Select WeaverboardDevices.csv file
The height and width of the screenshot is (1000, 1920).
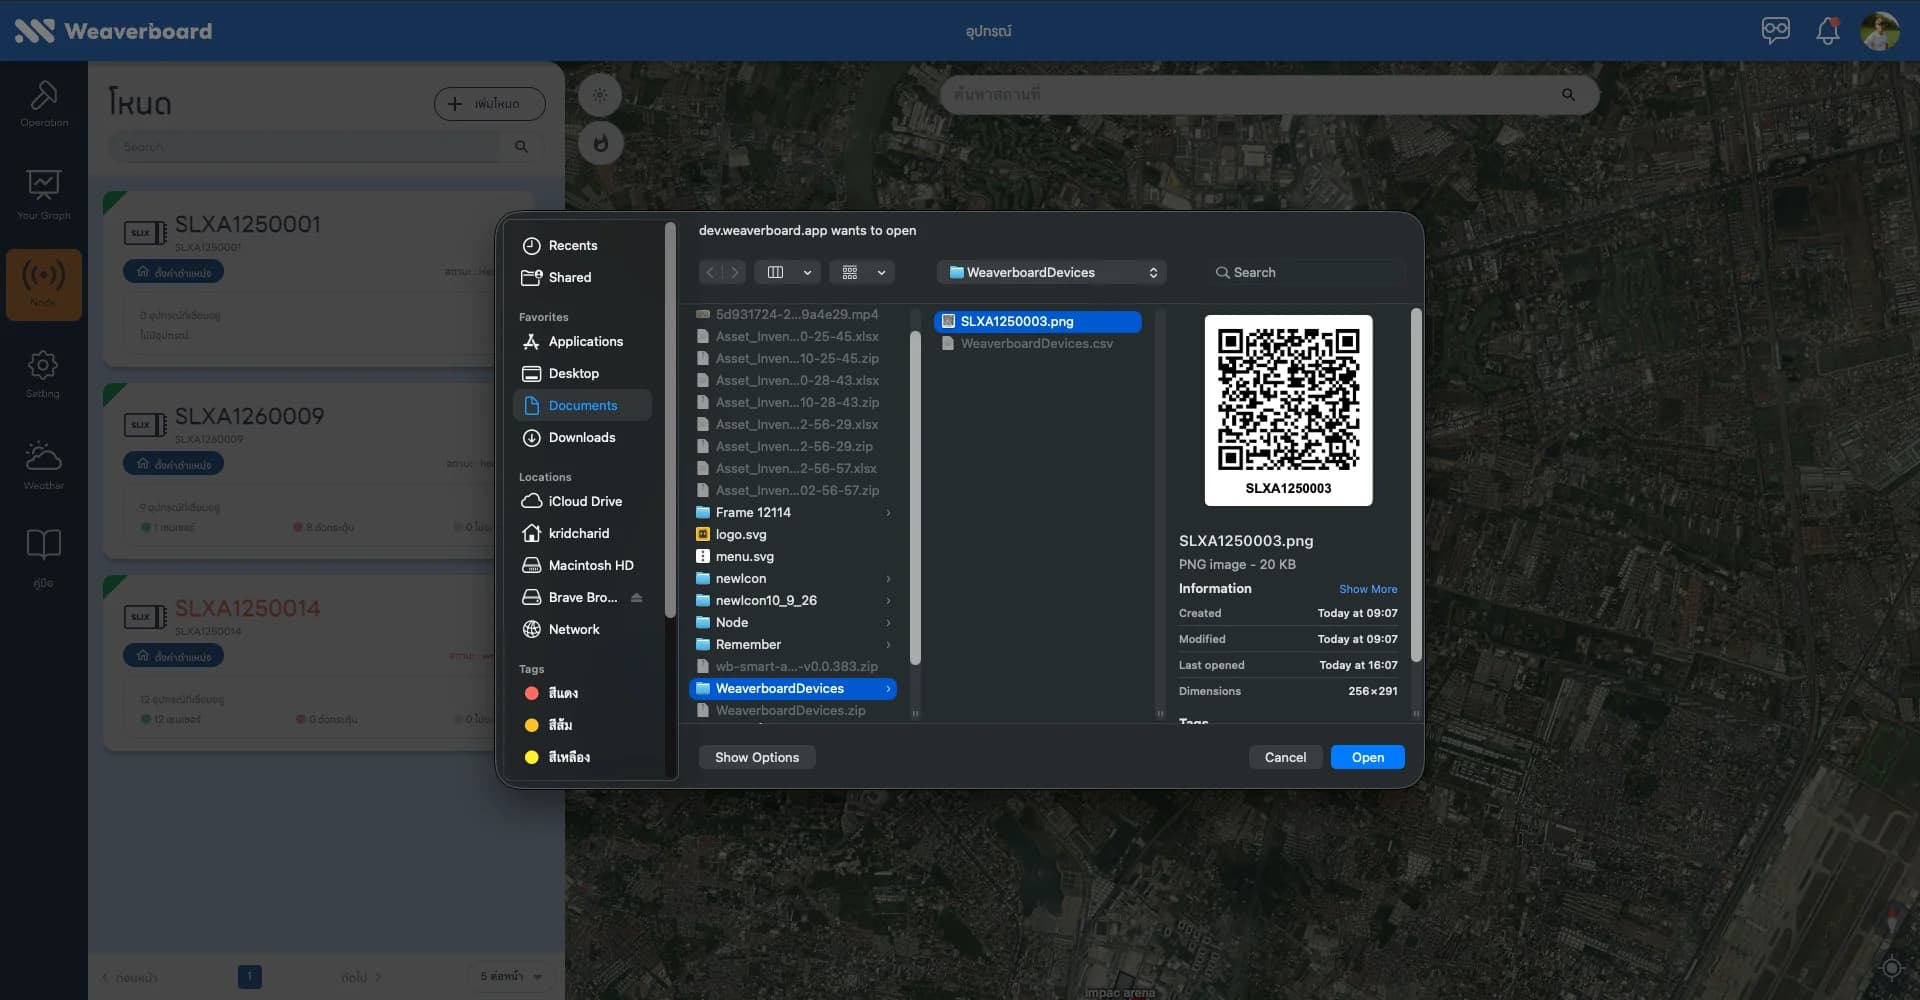click(x=1038, y=343)
